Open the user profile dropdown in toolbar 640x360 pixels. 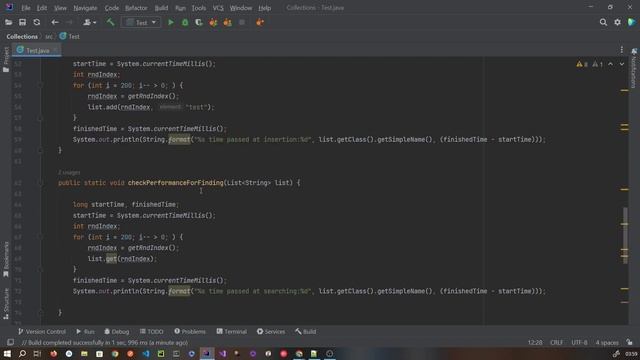pyautogui.click(x=89, y=22)
